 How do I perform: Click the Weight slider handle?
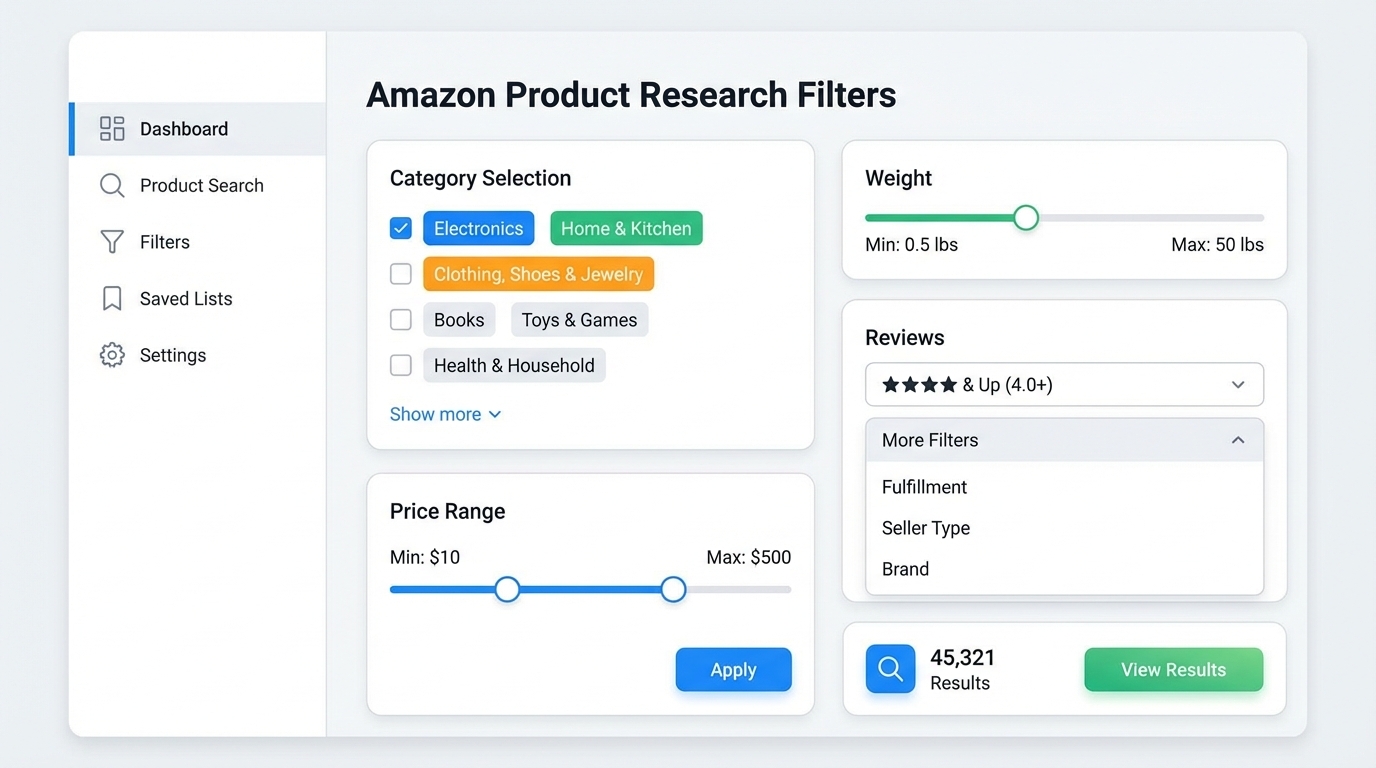[x=1025, y=217]
